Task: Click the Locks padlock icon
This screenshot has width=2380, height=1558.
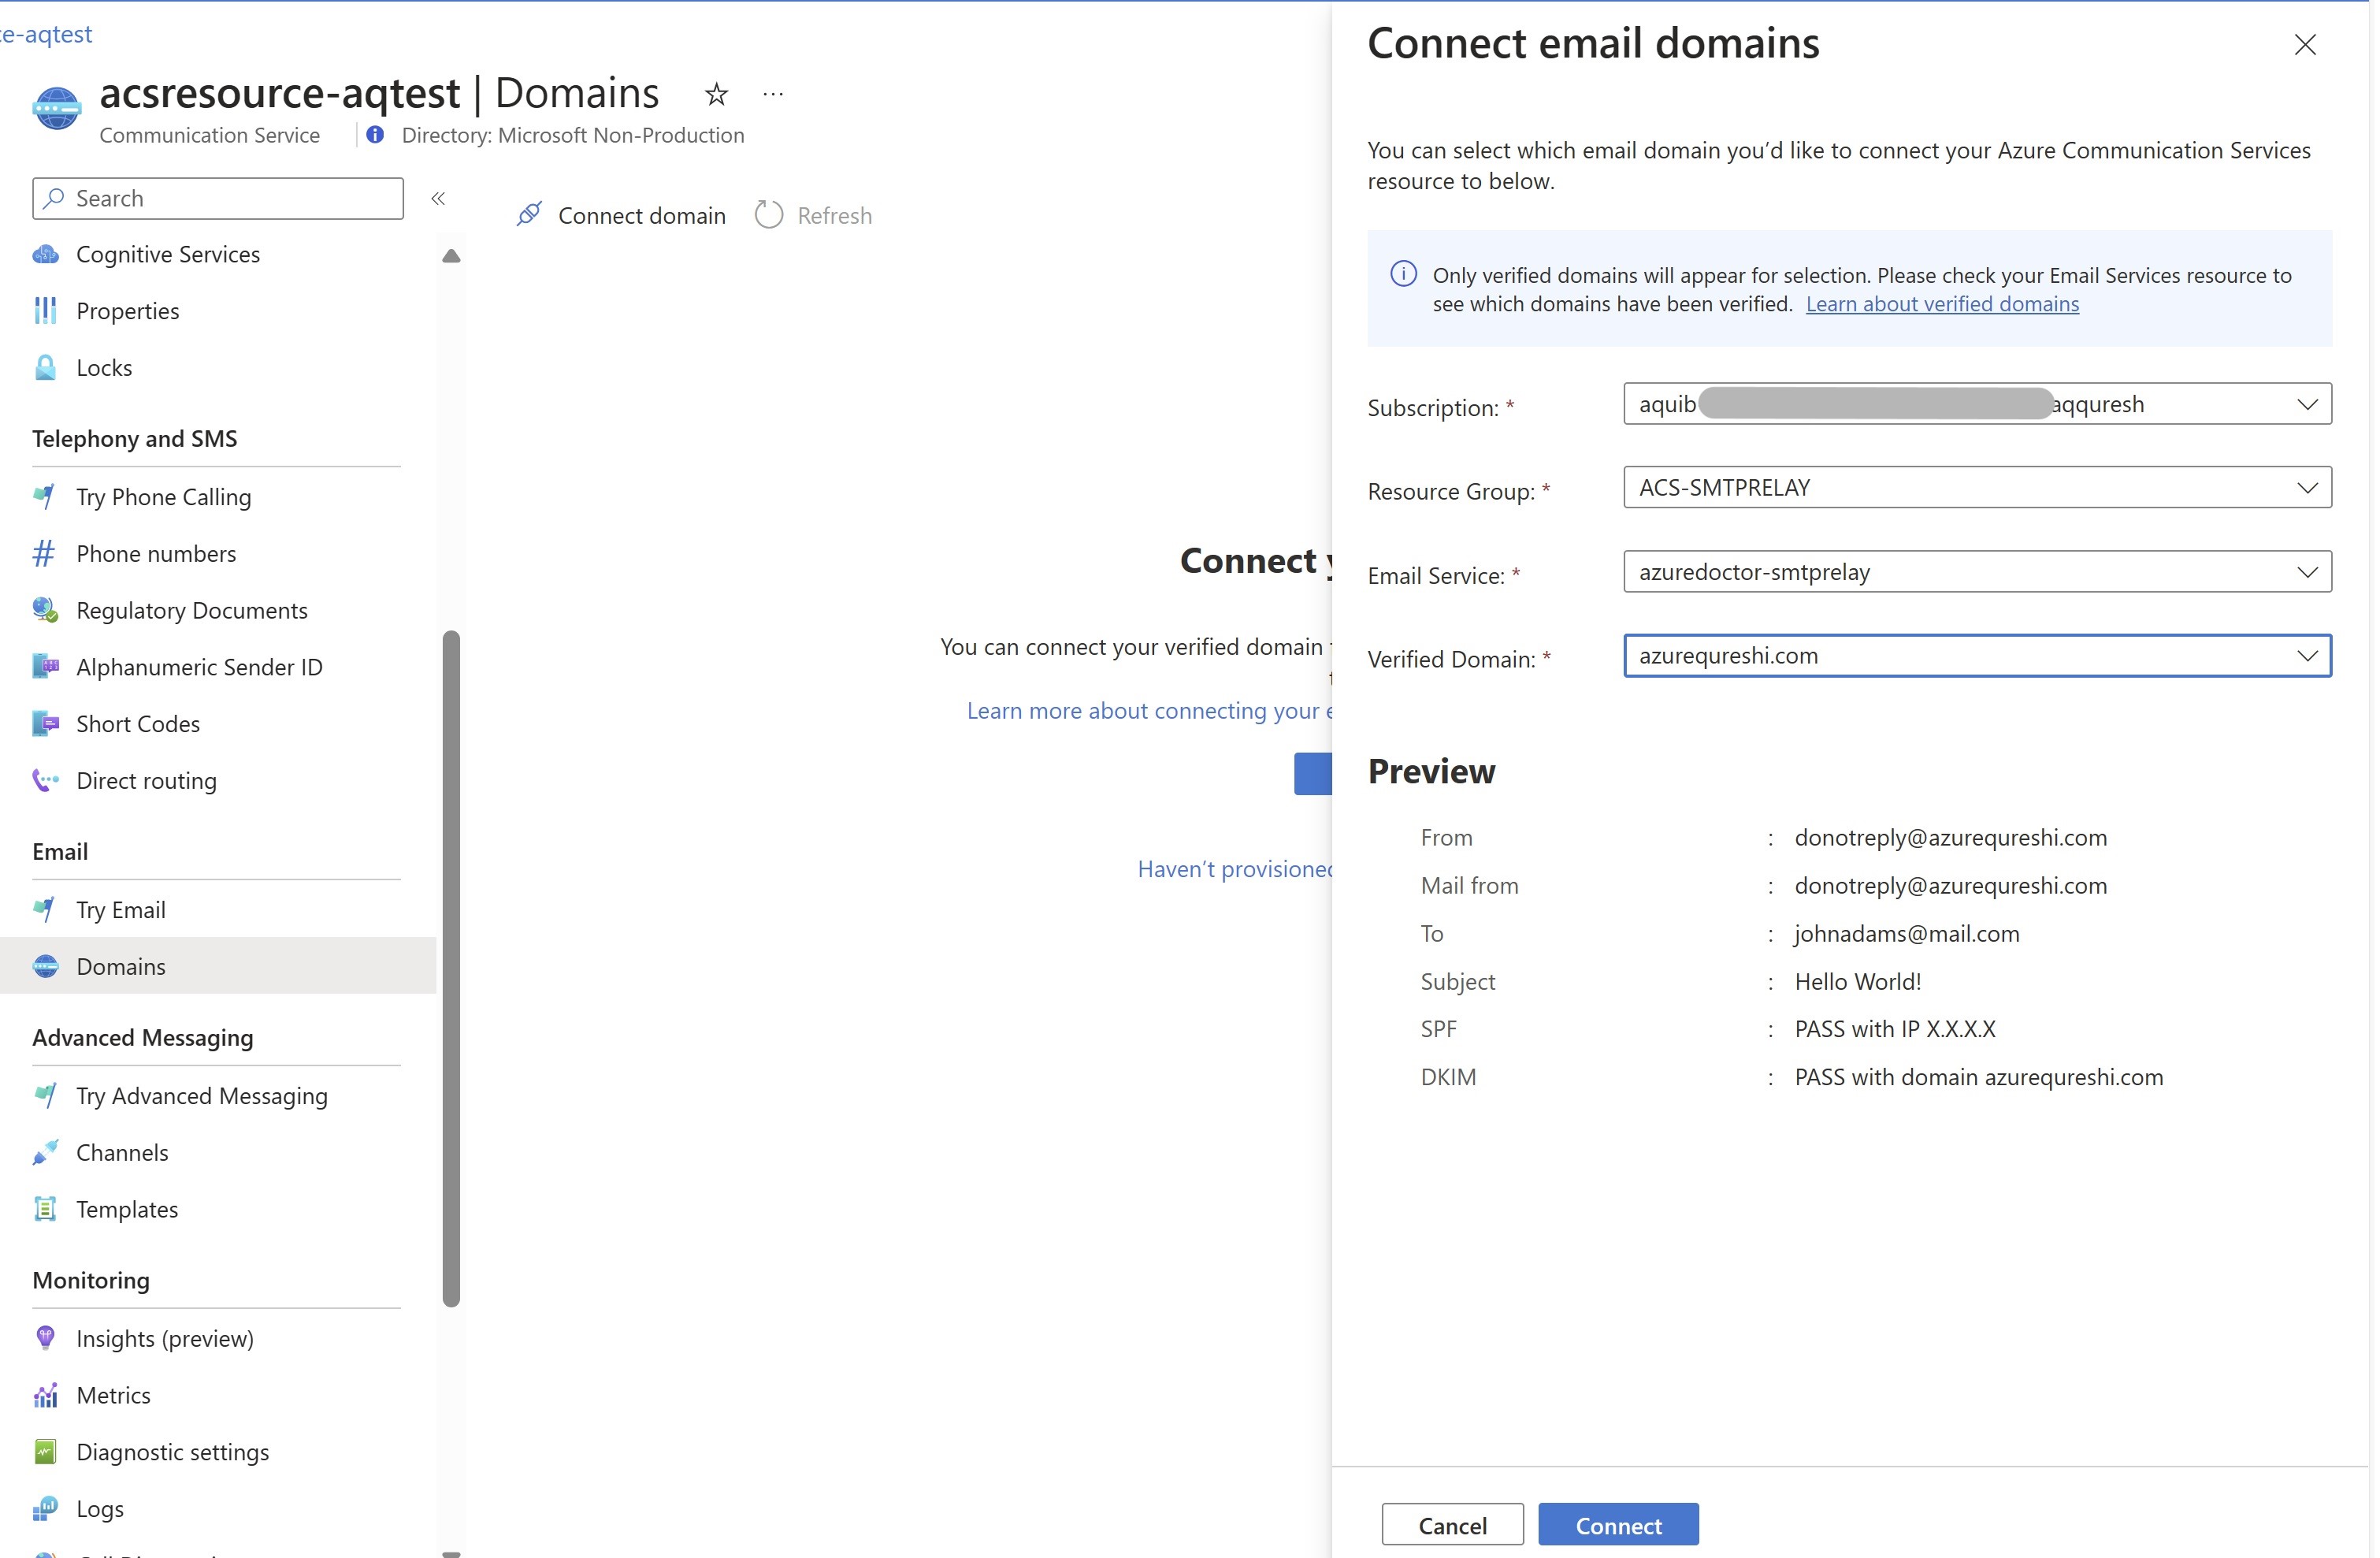Action: pyautogui.click(x=46, y=367)
